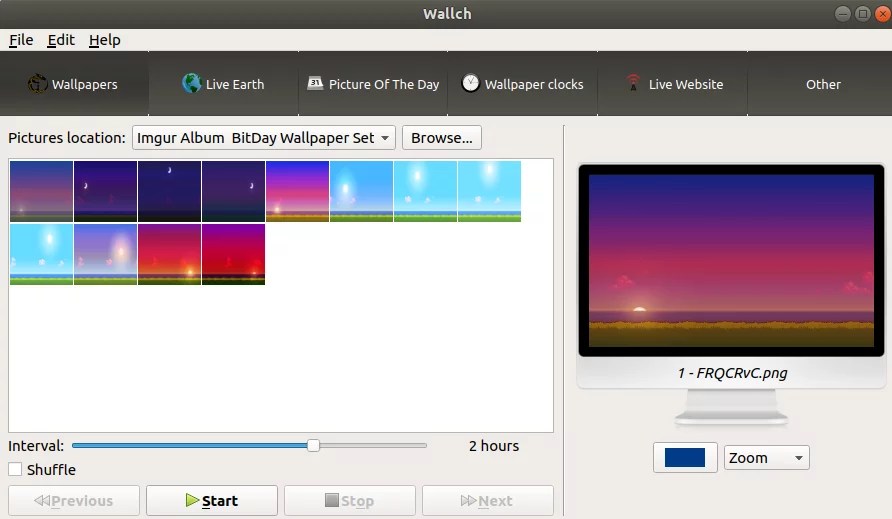This screenshot has width=892, height=519.
Task: Close the Wallch window
Action: 883,14
